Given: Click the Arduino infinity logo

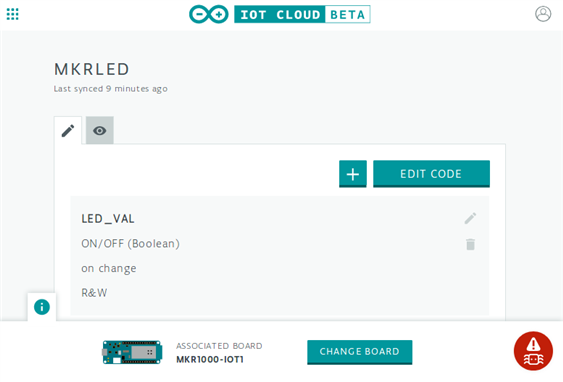Looking at the screenshot, I should (209, 14).
